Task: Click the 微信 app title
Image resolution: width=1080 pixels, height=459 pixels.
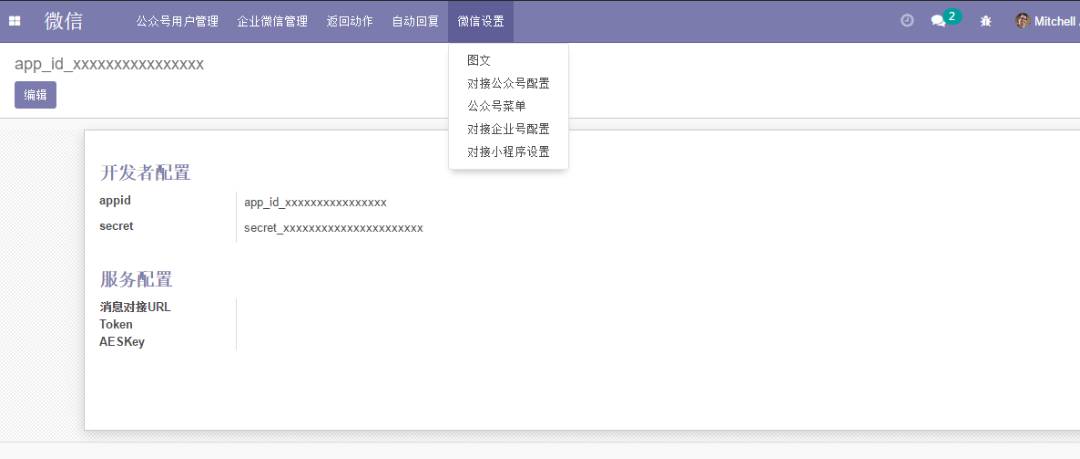Action: pos(63,21)
